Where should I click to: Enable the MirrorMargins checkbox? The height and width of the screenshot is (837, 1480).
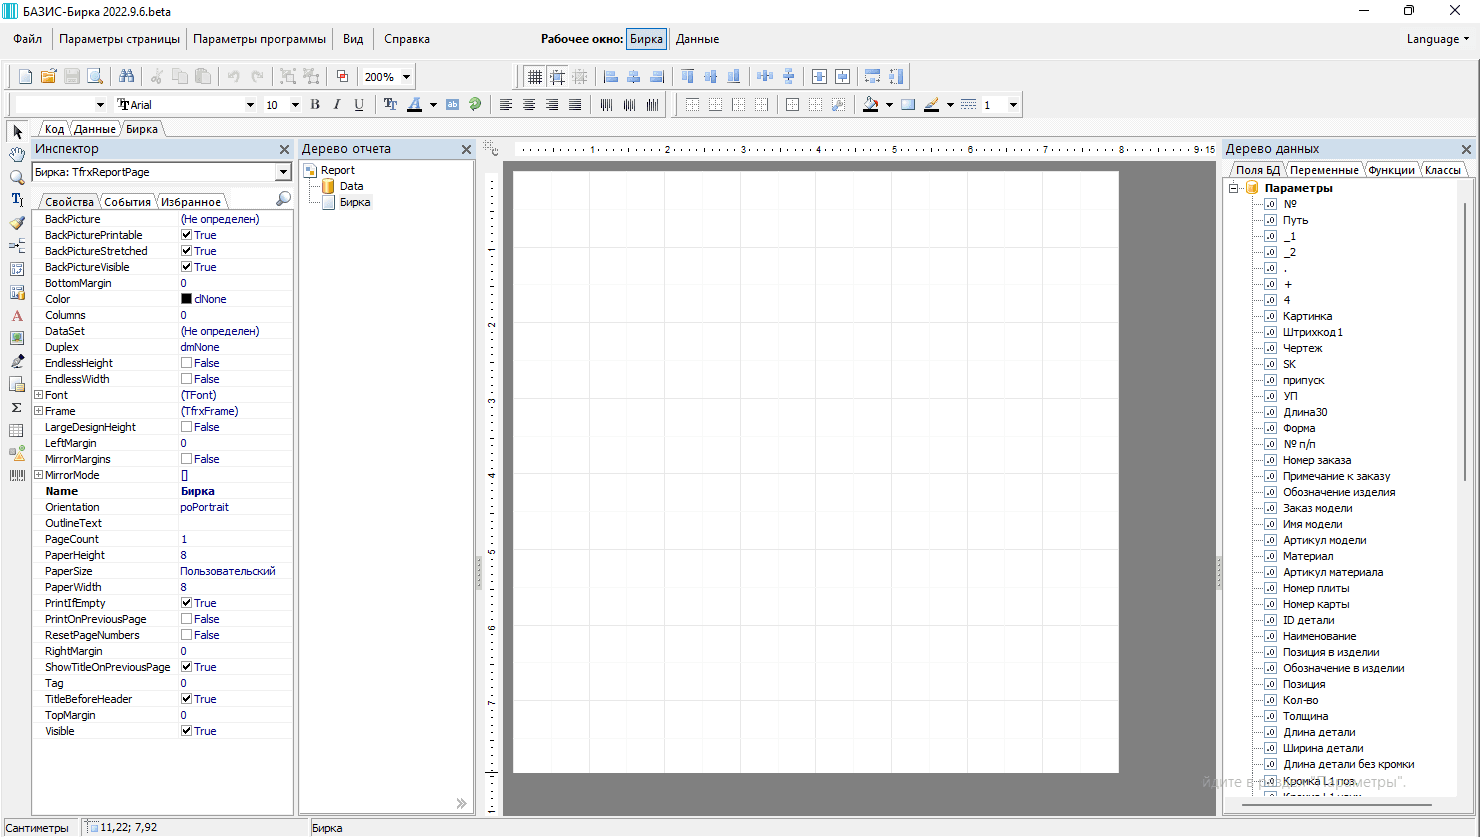tap(186, 459)
